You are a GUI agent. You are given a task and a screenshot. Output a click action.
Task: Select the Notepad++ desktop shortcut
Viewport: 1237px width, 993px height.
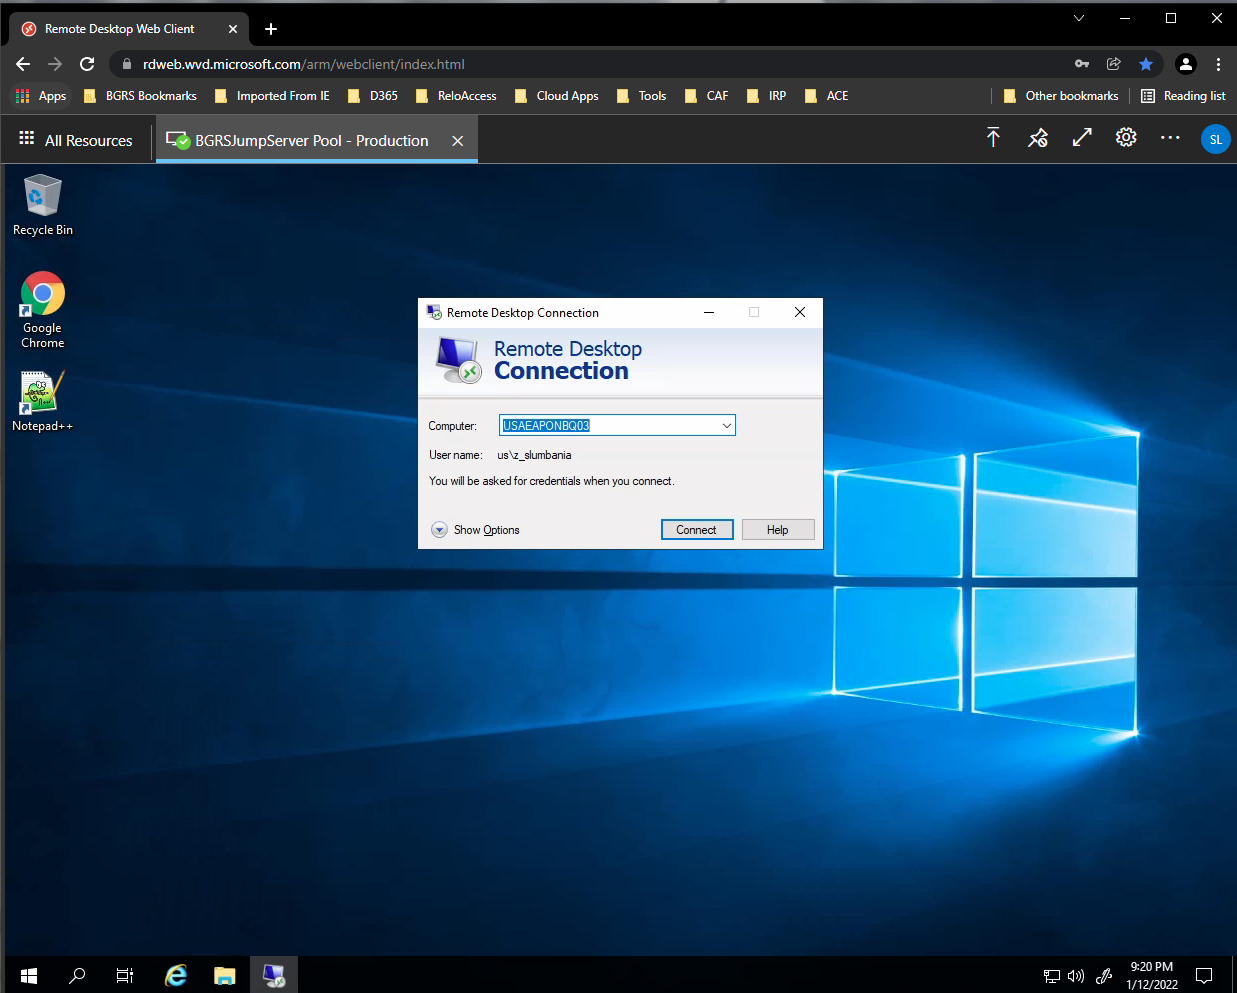point(42,401)
